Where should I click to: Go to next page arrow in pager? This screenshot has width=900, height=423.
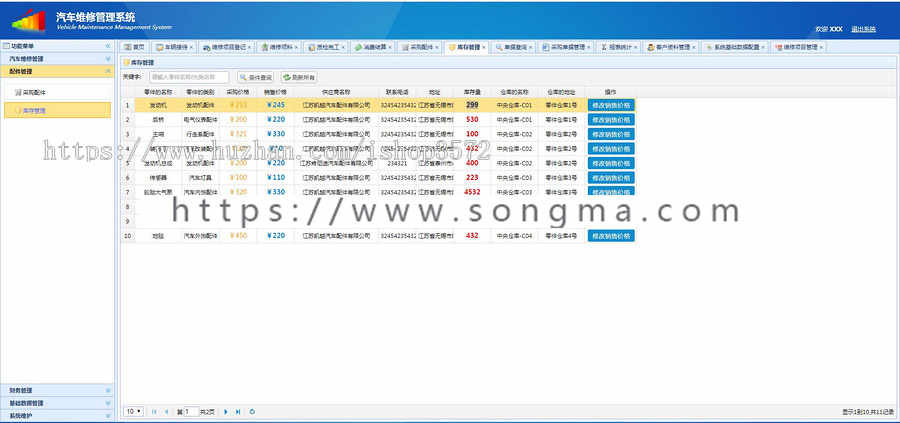click(226, 412)
